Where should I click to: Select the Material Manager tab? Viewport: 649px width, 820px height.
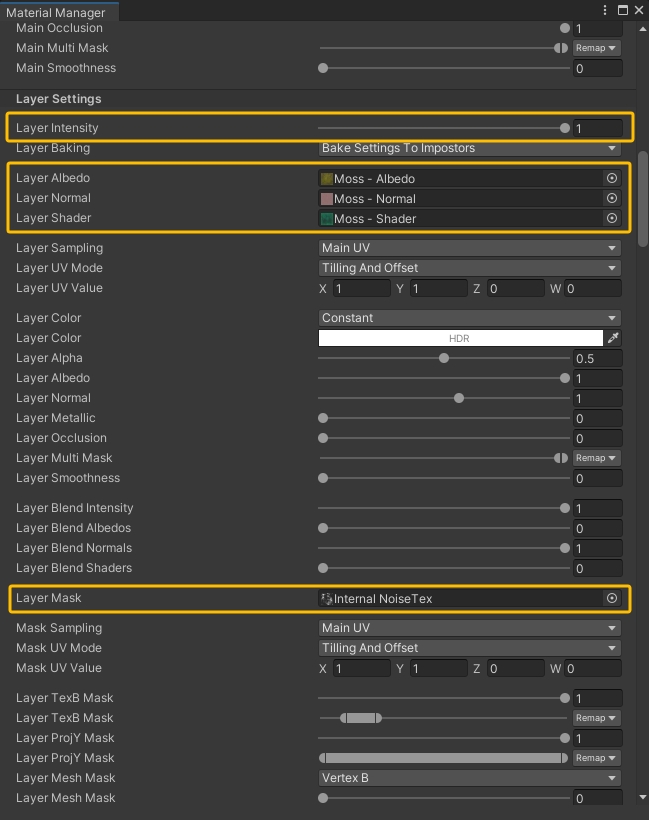(x=59, y=12)
